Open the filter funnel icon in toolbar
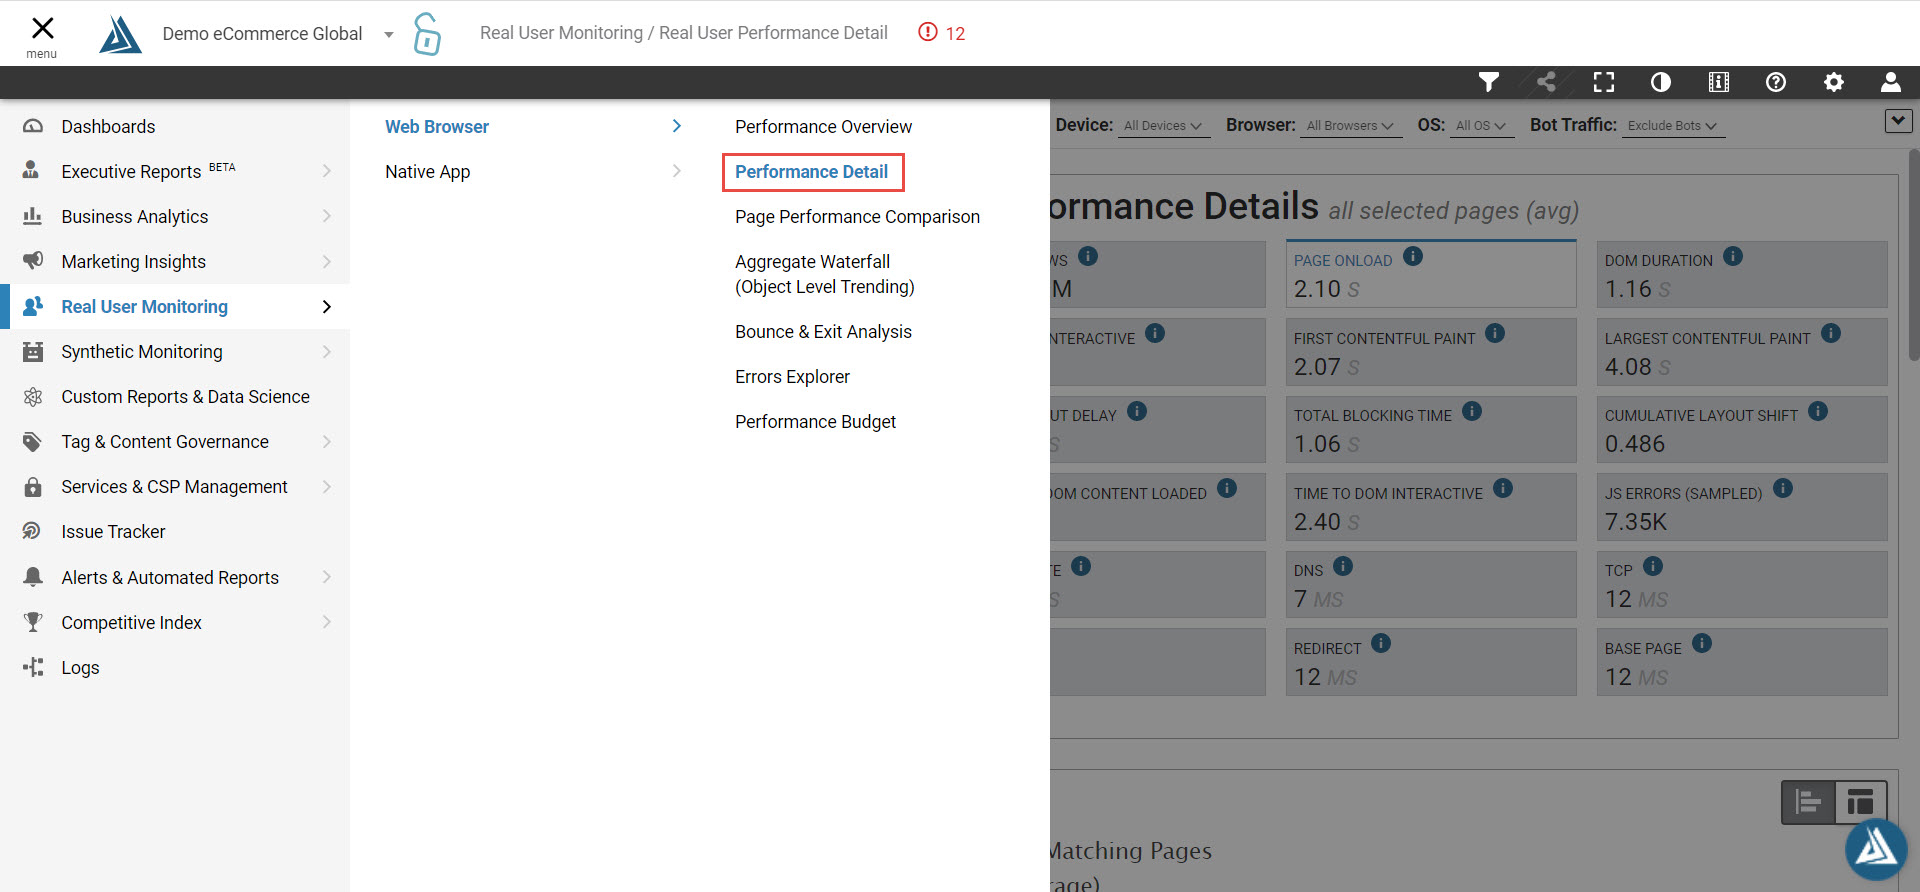1920x892 pixels. [x=1489, y=82]
